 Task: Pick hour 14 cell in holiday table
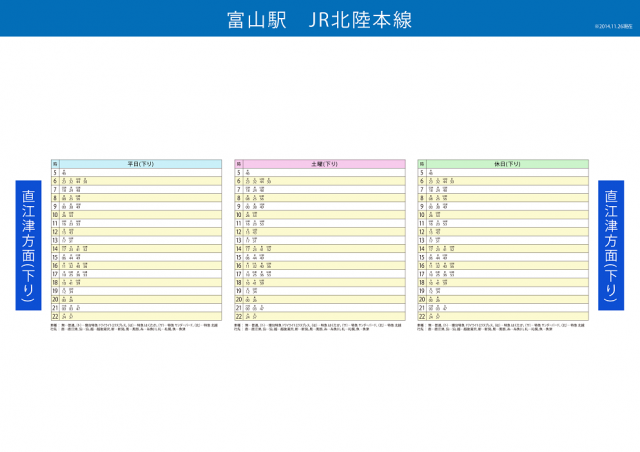click(x=422, y=249)
